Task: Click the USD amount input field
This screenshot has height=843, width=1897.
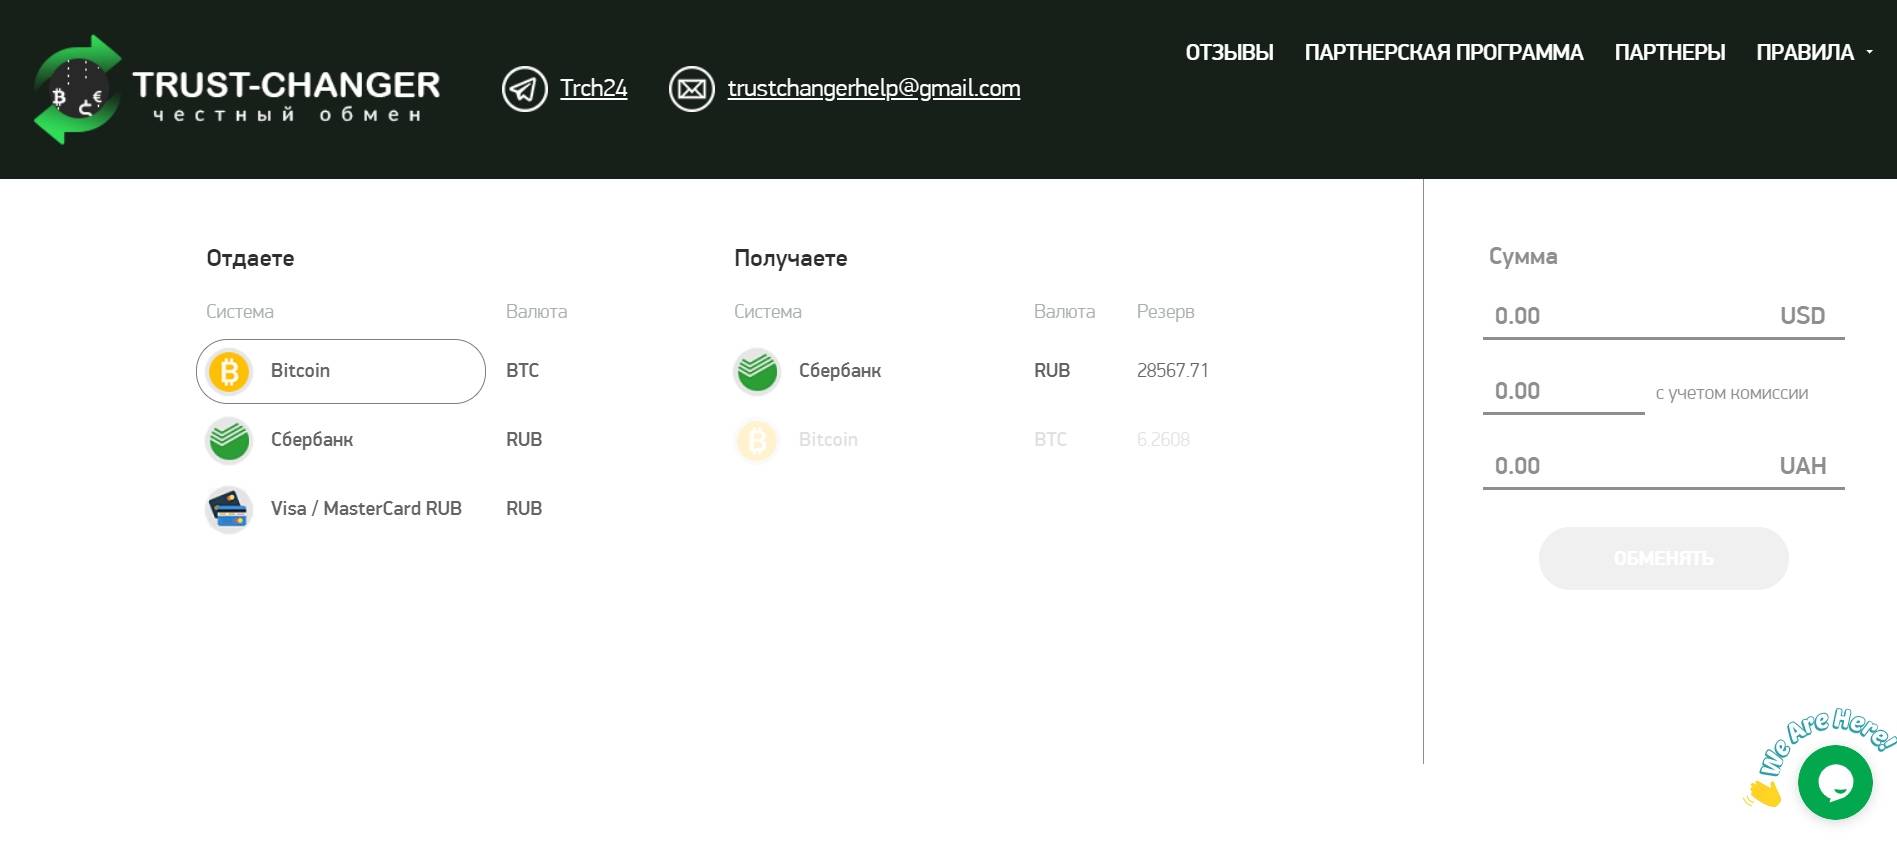Action: click(x=1663, y=316)
